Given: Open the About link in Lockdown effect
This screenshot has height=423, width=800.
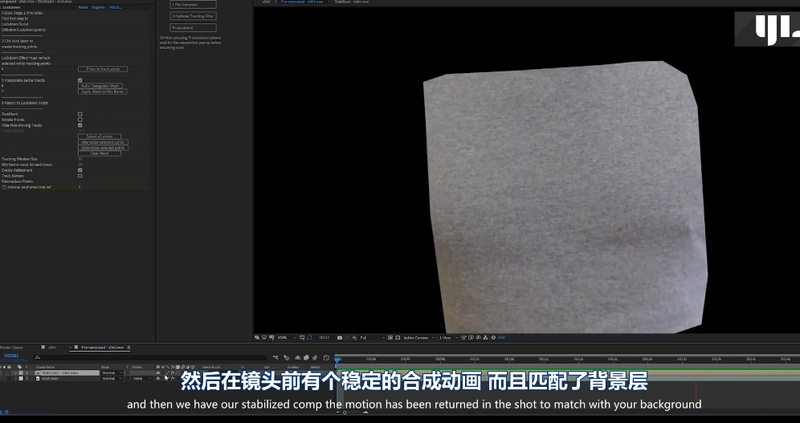Looking at the screenshot, I should (x=115, y=7).
